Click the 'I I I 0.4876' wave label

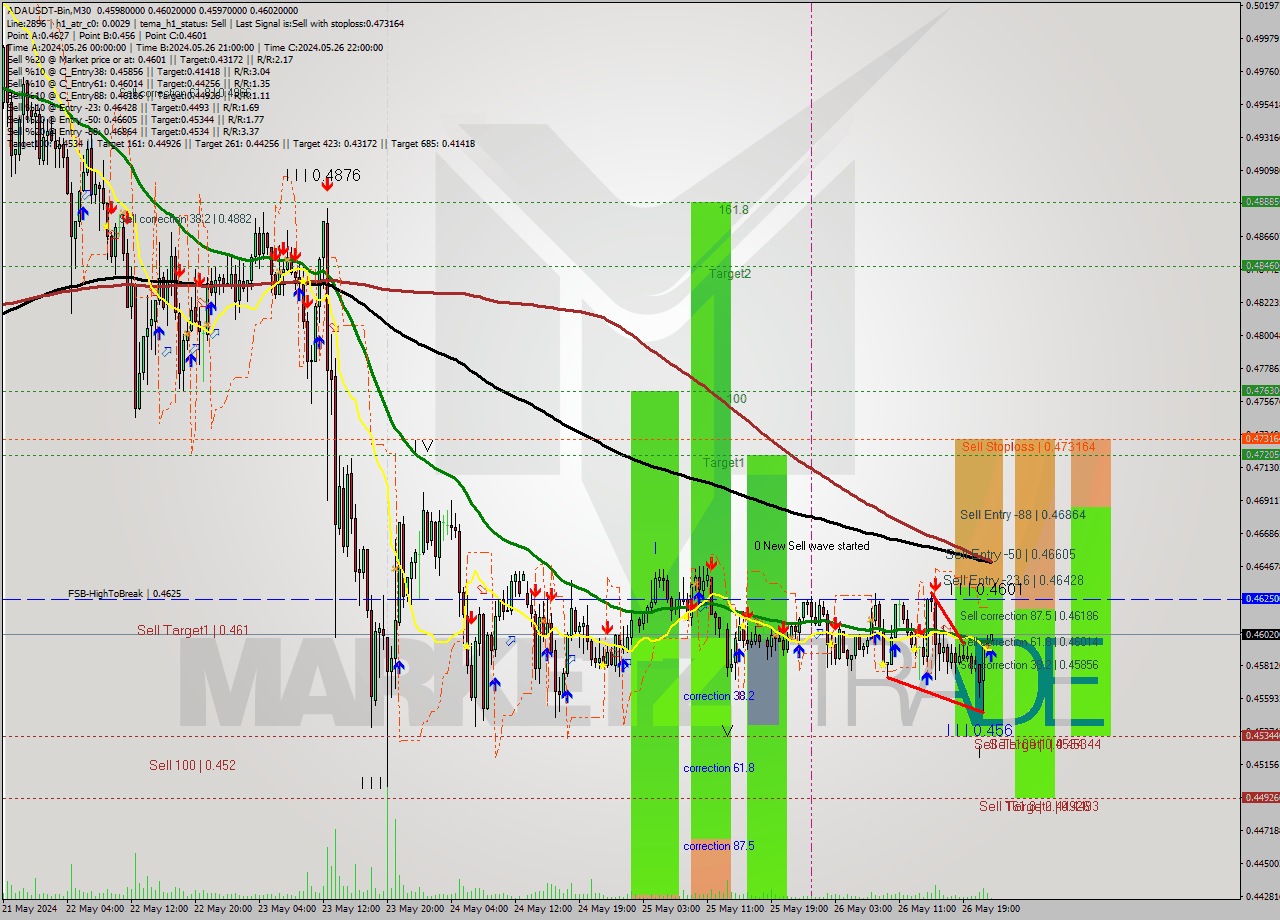(322, 175)
